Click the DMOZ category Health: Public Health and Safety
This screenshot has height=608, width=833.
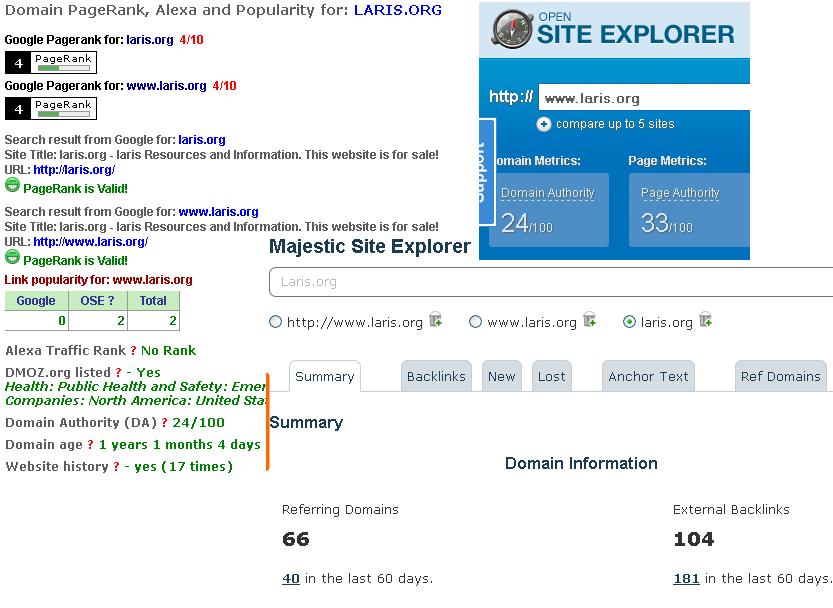(135, 387)
